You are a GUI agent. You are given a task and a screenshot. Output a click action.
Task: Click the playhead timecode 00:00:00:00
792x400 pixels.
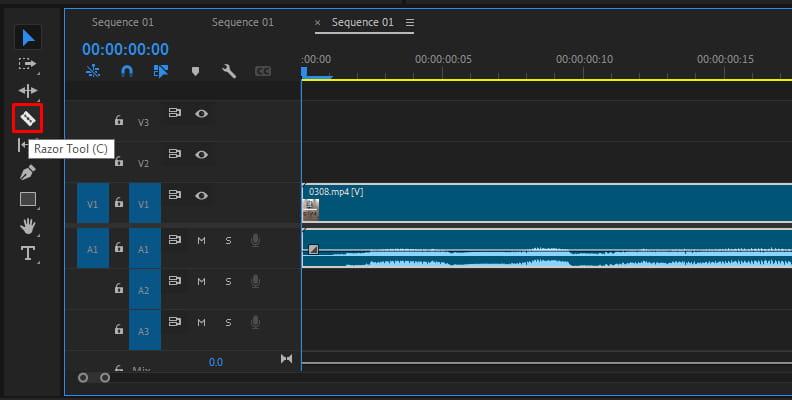(125, 49)
